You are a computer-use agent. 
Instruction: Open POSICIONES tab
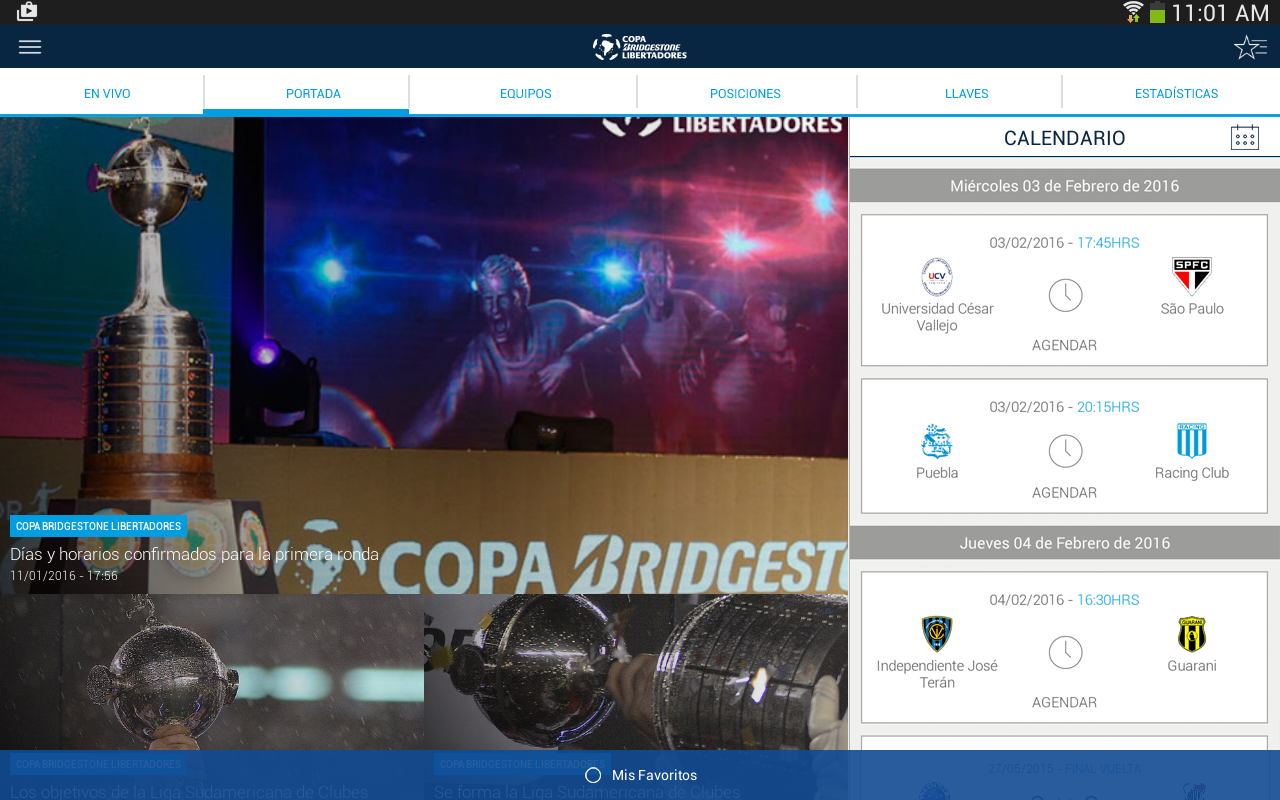tap(745, 93)
